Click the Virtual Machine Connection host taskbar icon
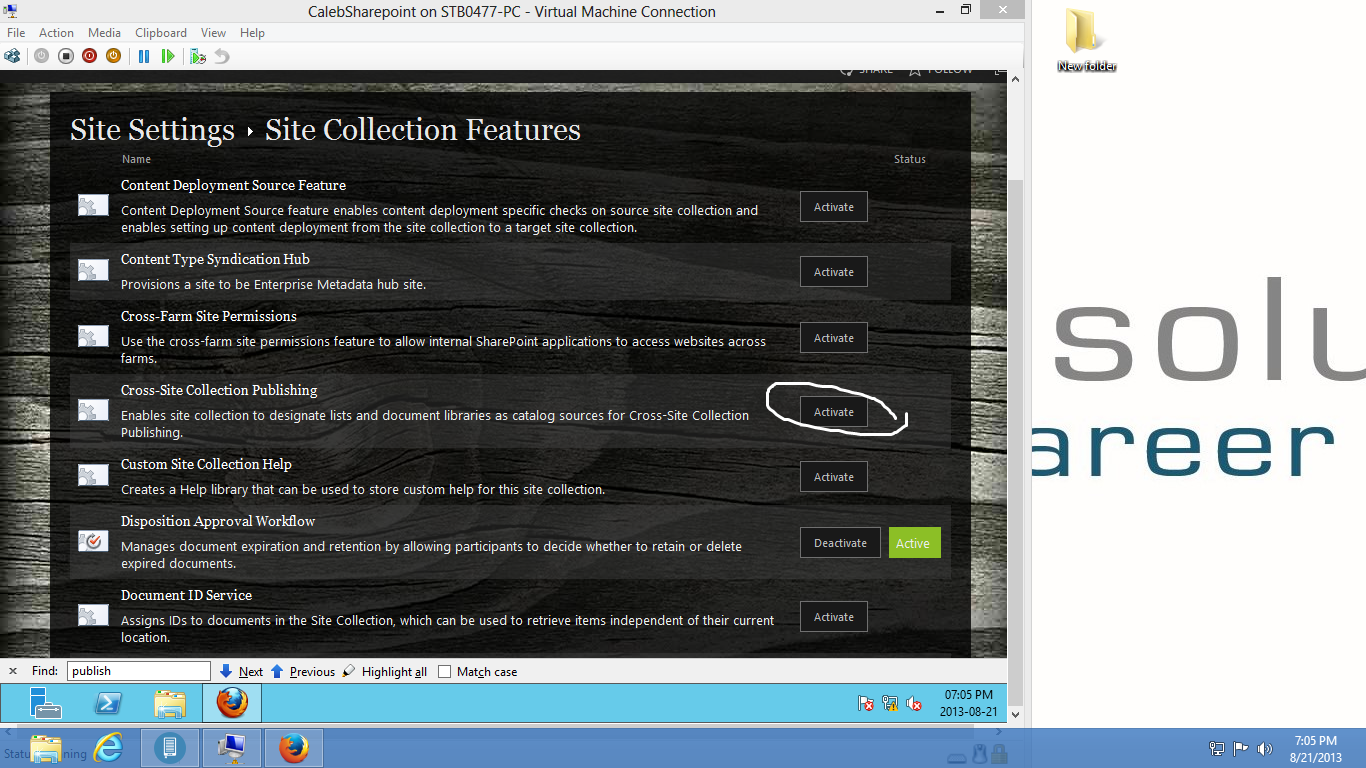This screenshot has width=1366, height=768. click(232, 748)
